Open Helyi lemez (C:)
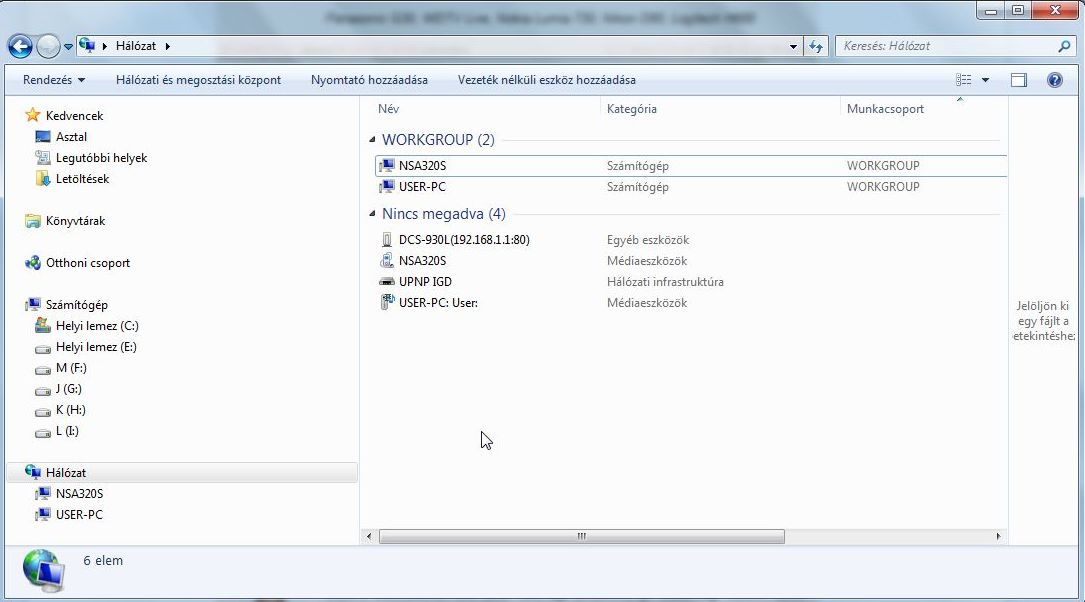Viewport: 1085px width, 602px height. click(97, 326)
